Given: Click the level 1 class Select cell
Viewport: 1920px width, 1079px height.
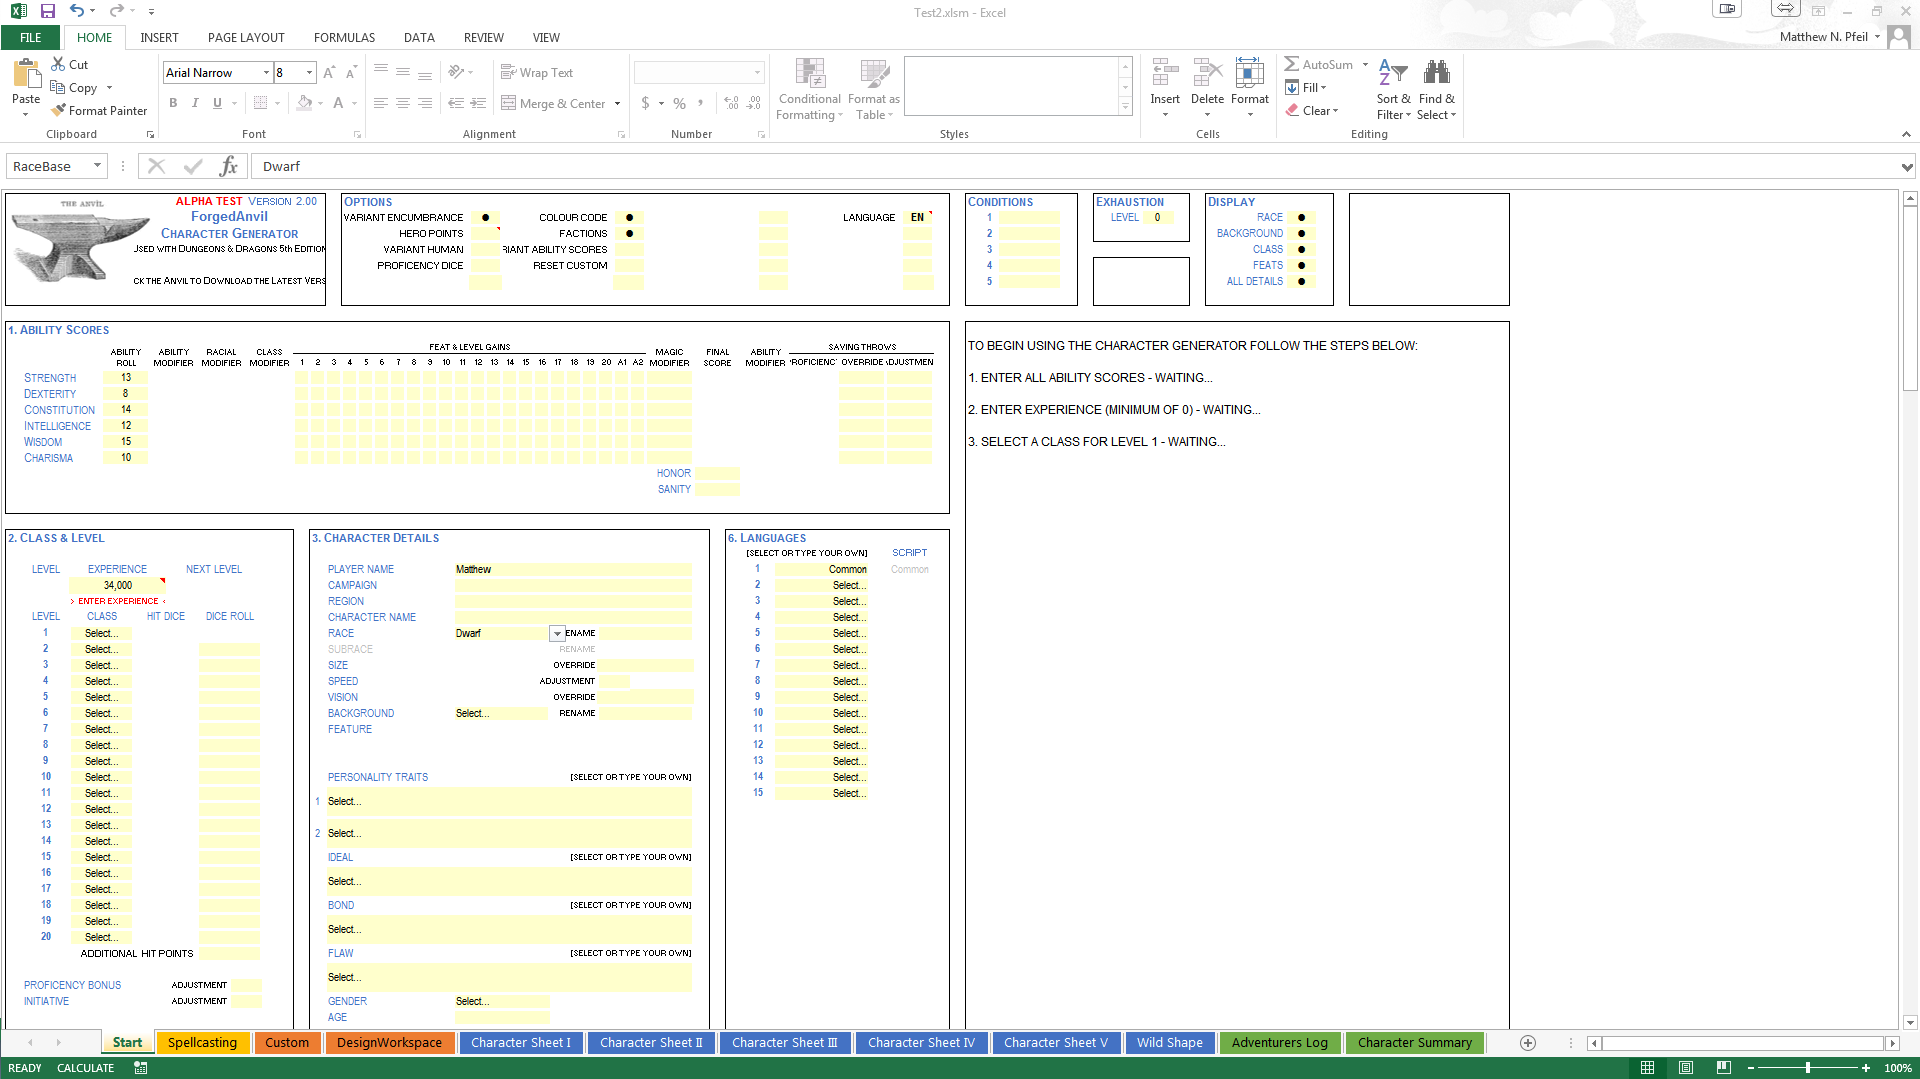Looking at the screenshot, I should click(x=101, y=633).
